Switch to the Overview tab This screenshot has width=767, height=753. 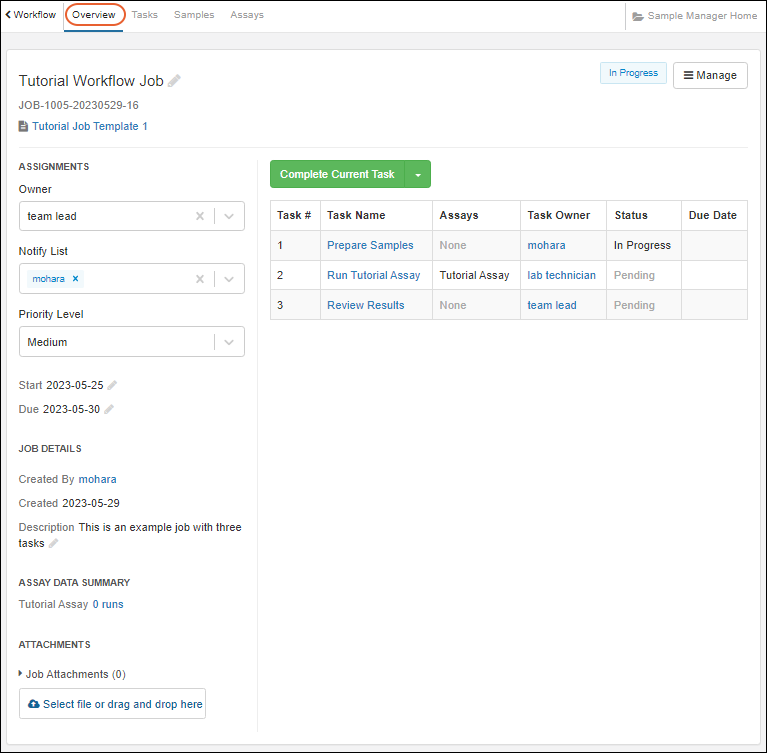pyautogui.click(x=94, y=15)
